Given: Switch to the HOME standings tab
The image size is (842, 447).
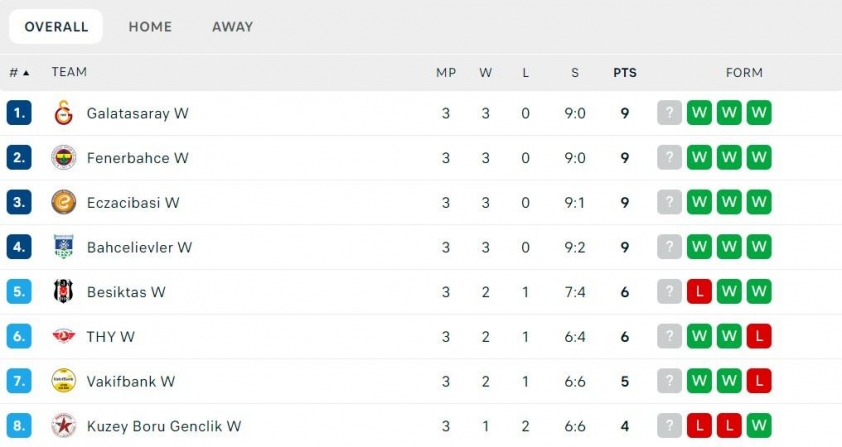Looking at the screenshot, I should [x=150, y=26].
